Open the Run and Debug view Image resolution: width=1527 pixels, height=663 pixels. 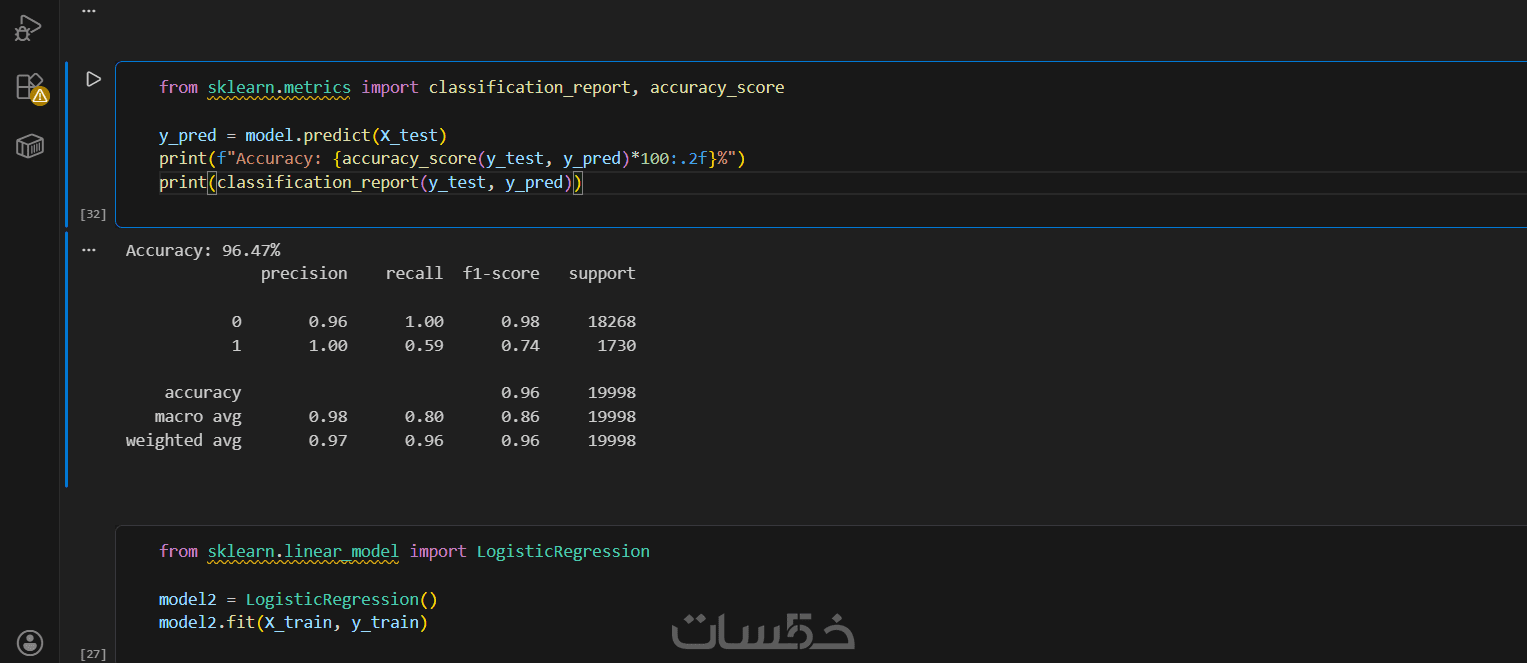coord(28,28)
